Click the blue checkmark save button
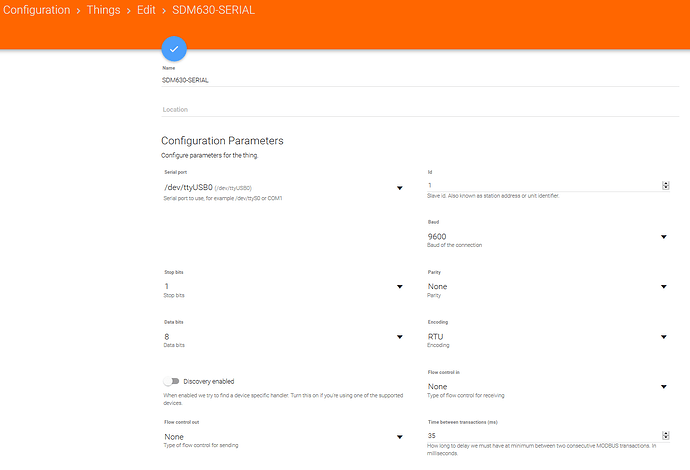 point(174,48)
